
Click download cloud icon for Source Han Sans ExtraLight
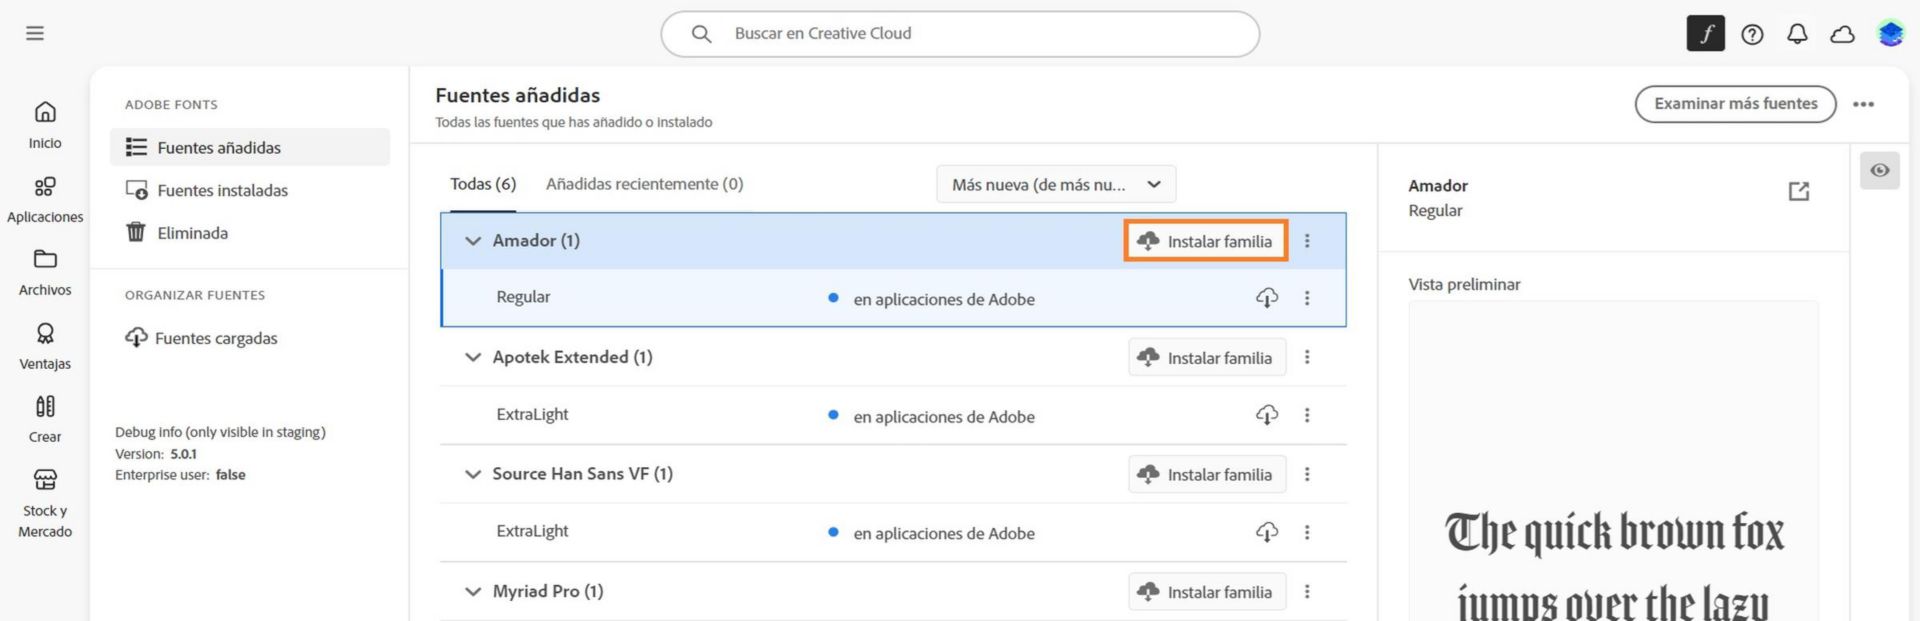click(1267, 532)
